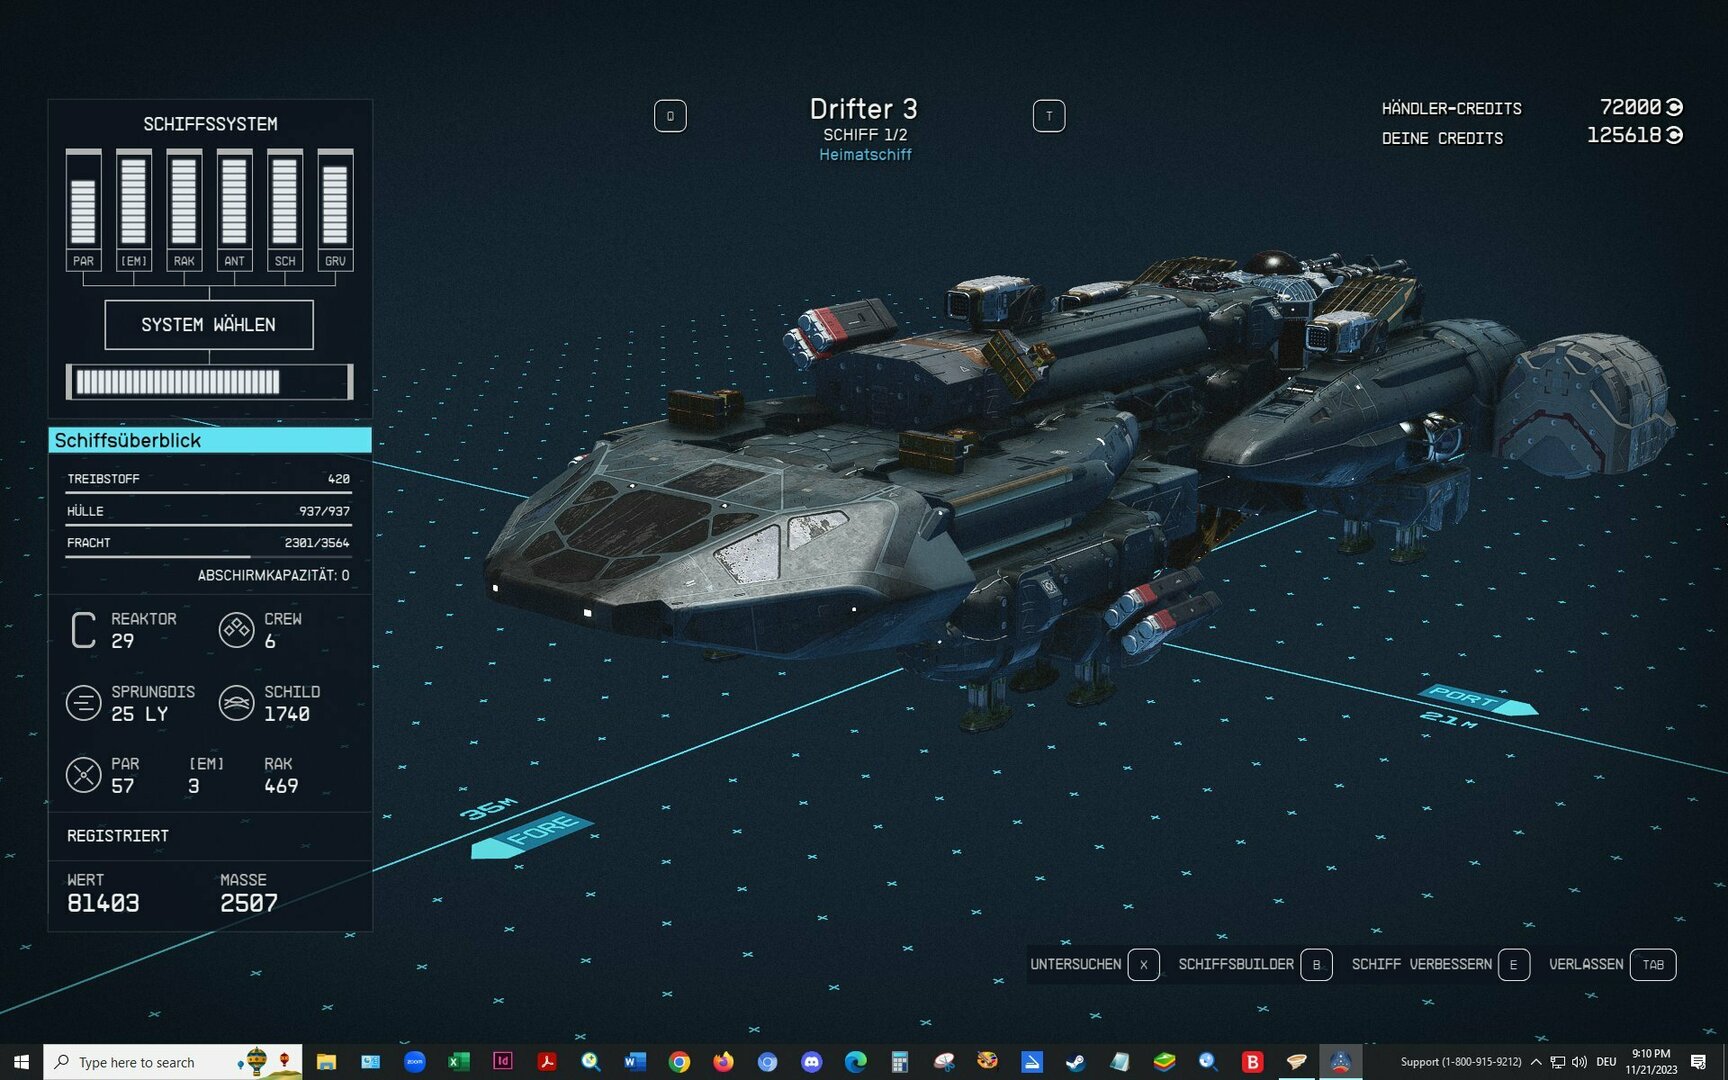Click the FORE direction marker

[533, 834]
